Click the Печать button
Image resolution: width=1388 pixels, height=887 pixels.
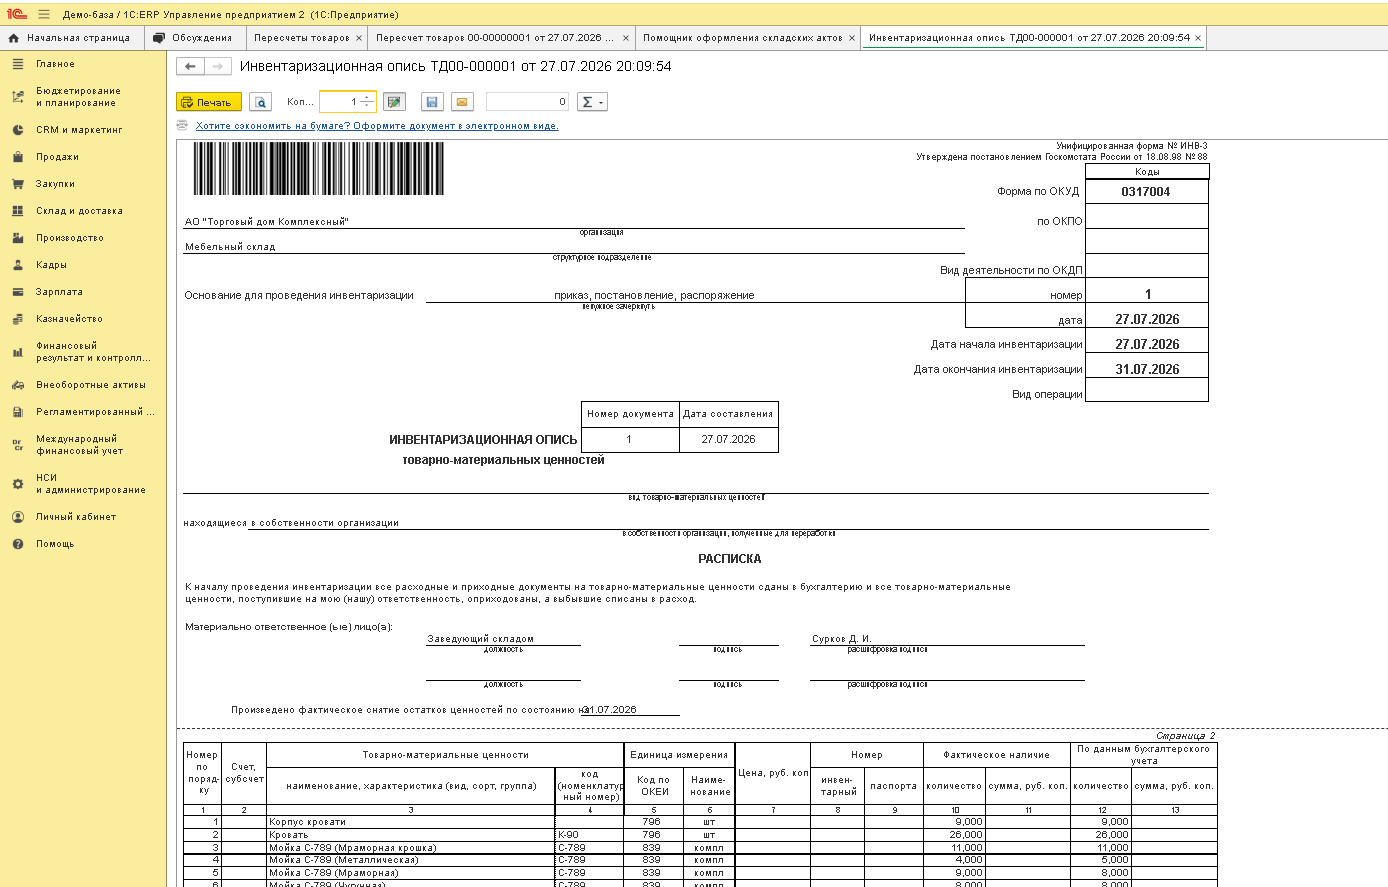[x=209, y=102]
